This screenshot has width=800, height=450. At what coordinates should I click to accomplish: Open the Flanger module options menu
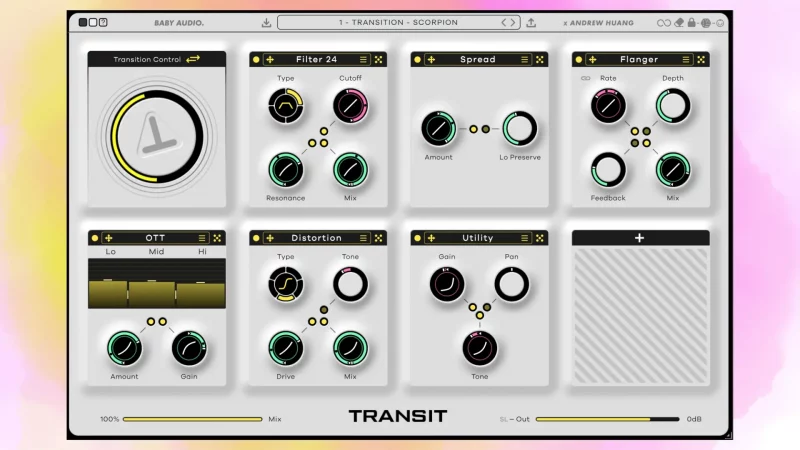click(x=686, y=59)
